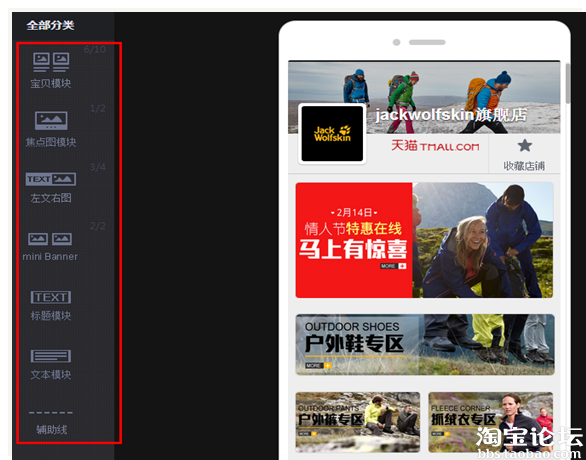
Task: Pick the mini Banner module icon
Action: coord(50,239)
